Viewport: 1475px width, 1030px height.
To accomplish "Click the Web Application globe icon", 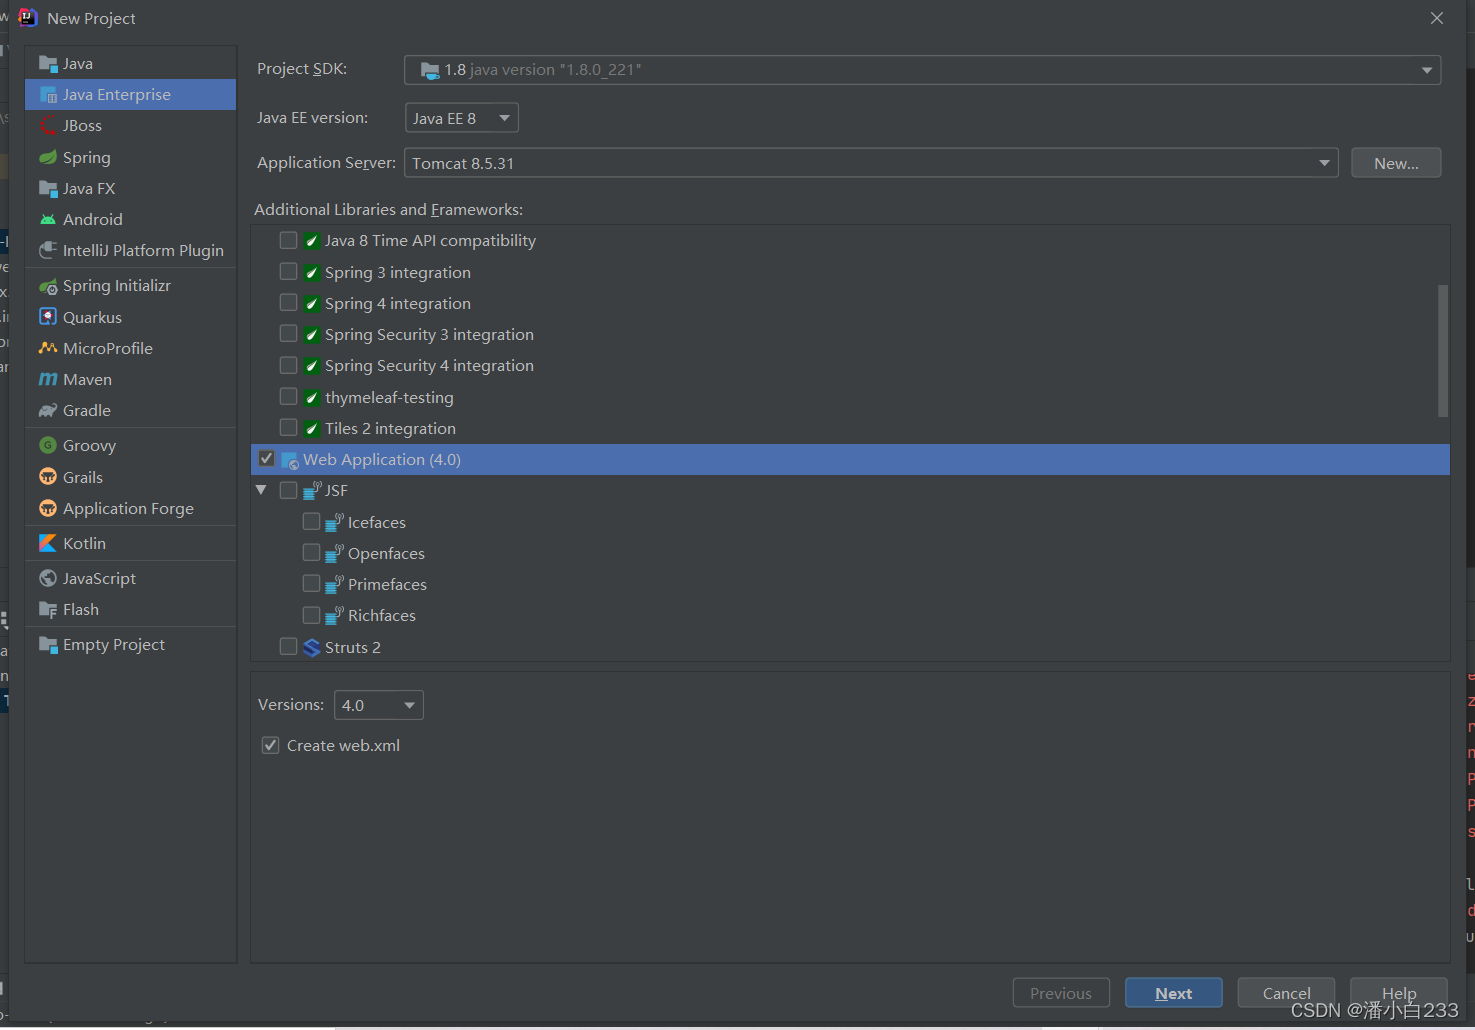I will (291, 461).
